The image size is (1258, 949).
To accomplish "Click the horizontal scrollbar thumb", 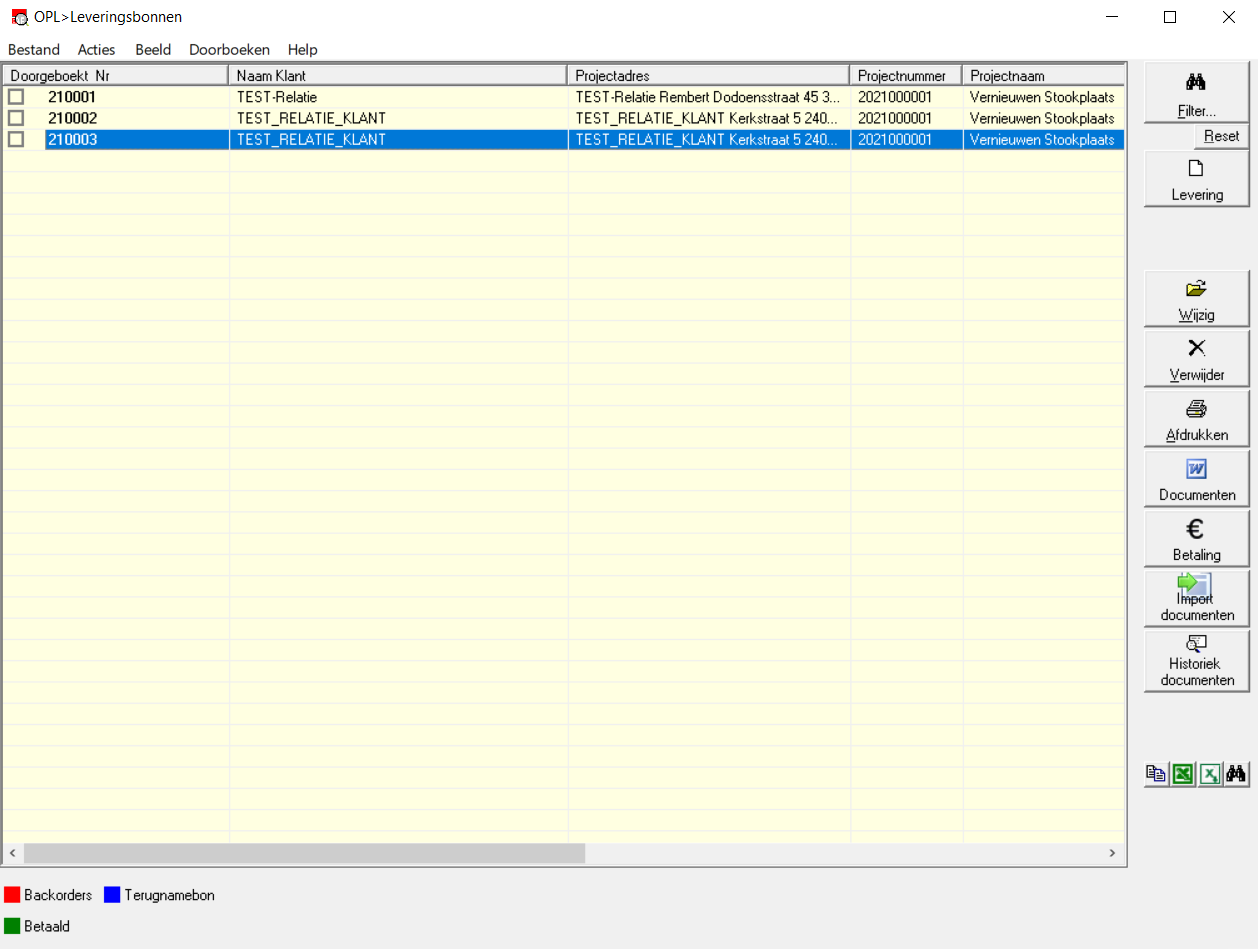I will coord(304,853).
